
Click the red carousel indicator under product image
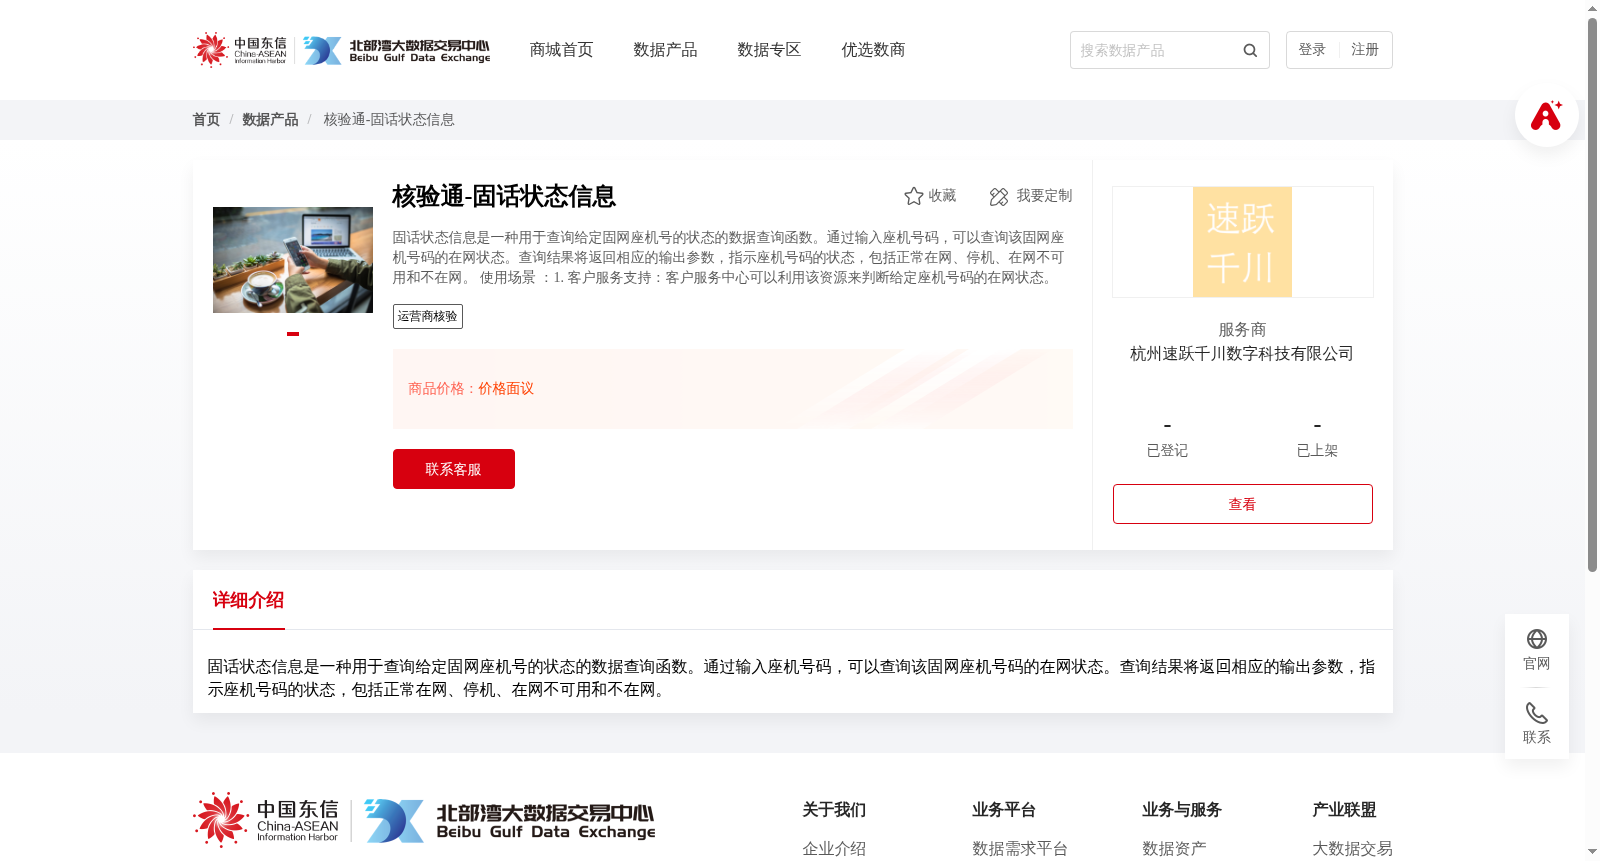[293, 334]
